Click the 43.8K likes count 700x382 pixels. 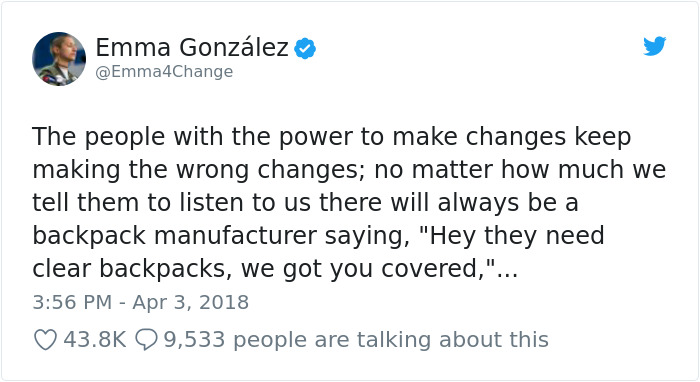click(x=95, y=340)
